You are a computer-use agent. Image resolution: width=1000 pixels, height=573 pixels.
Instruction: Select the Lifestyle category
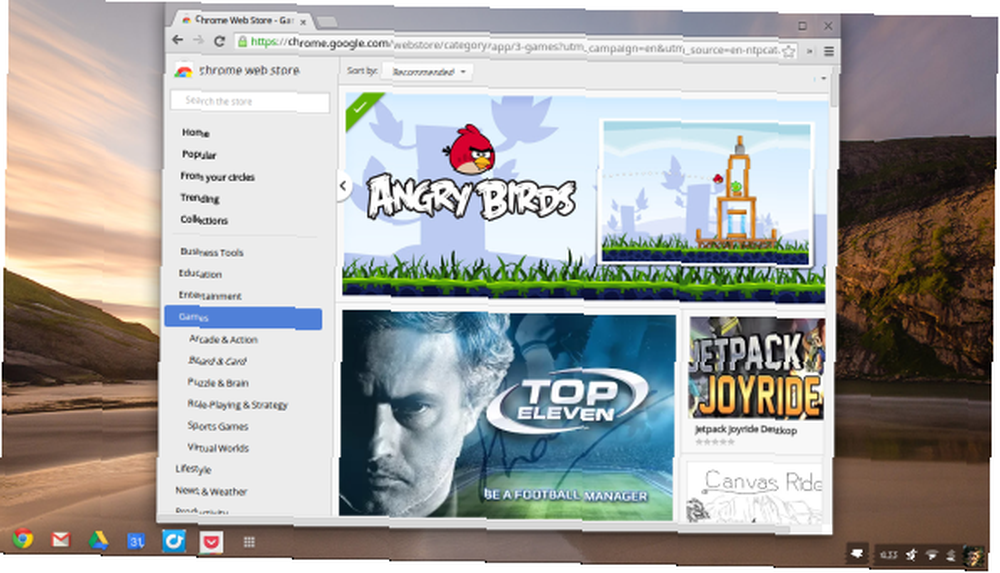click(x=193, y=469)
